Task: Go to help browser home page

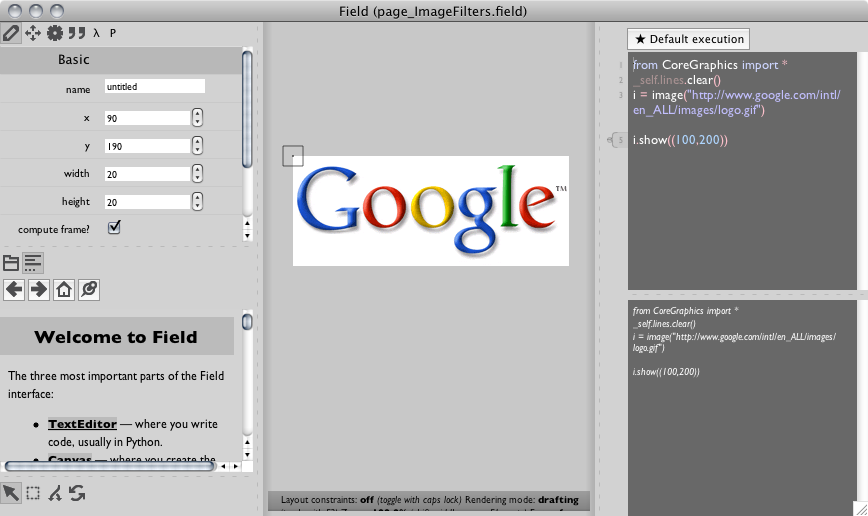Action: coord(64,290)
